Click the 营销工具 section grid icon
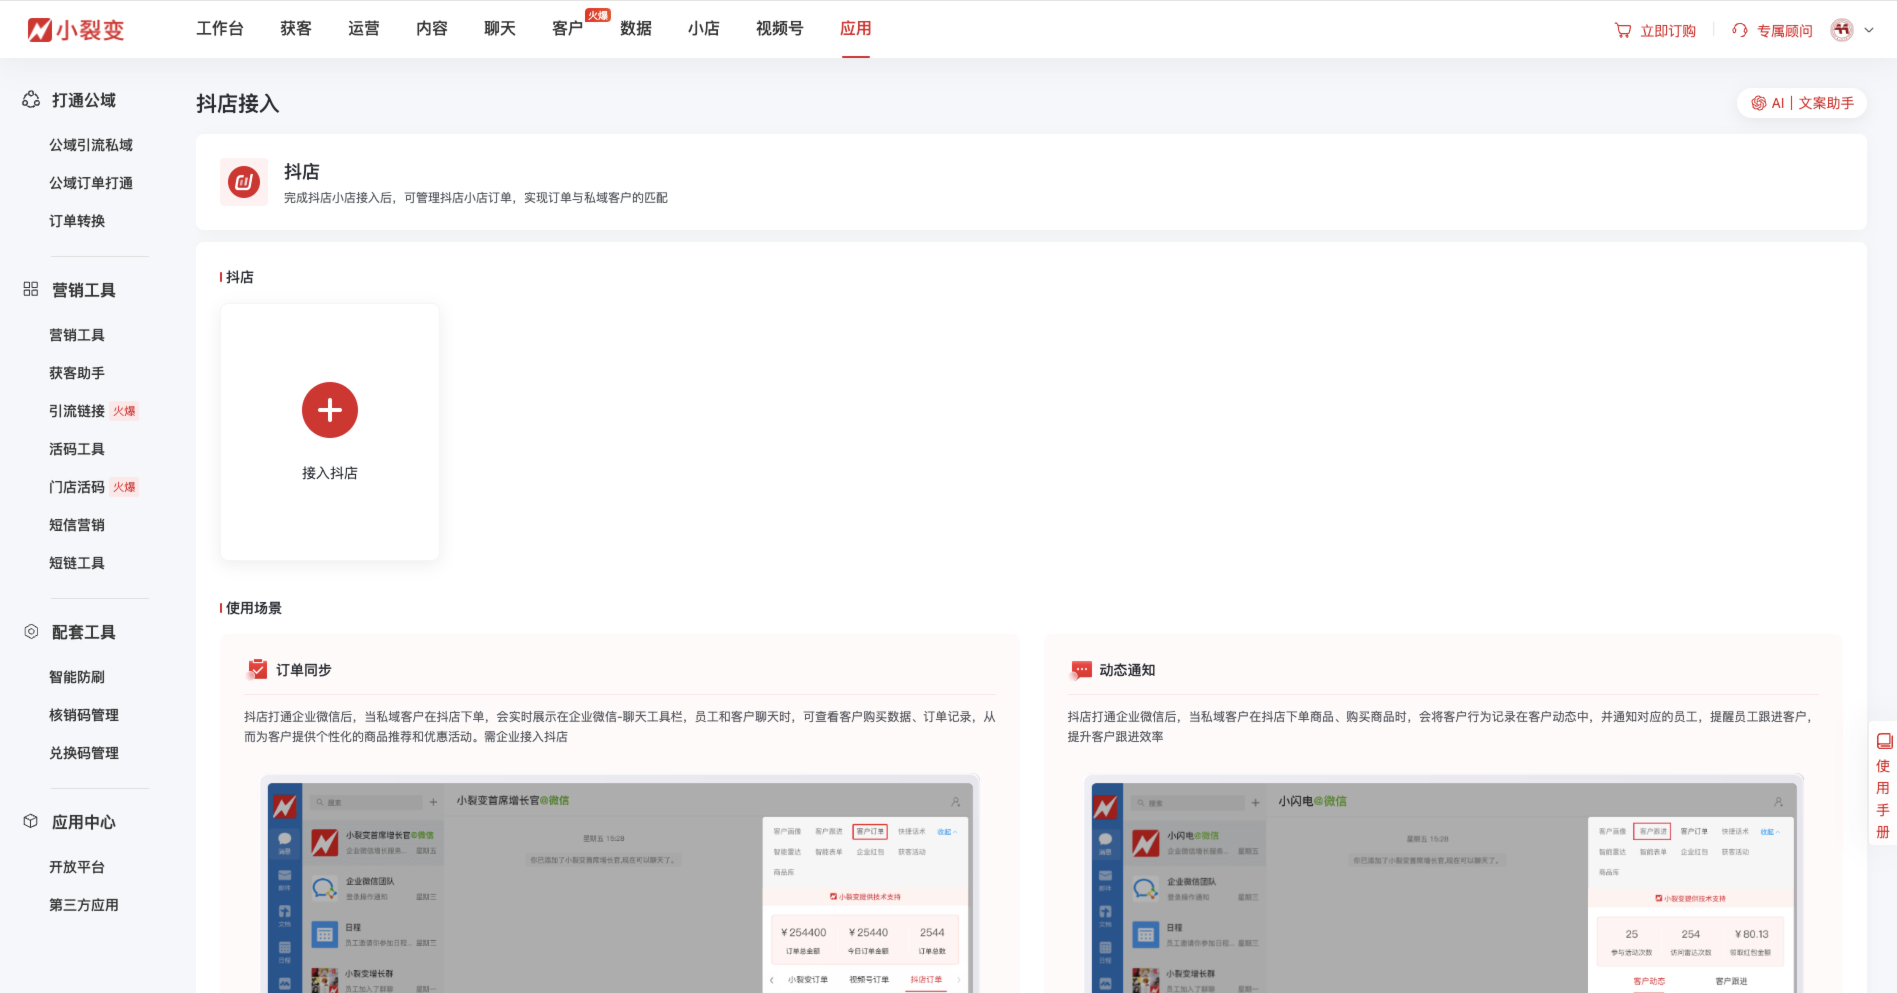The image size is (1897, 993). pyautogui.click(x=31, y=289)
